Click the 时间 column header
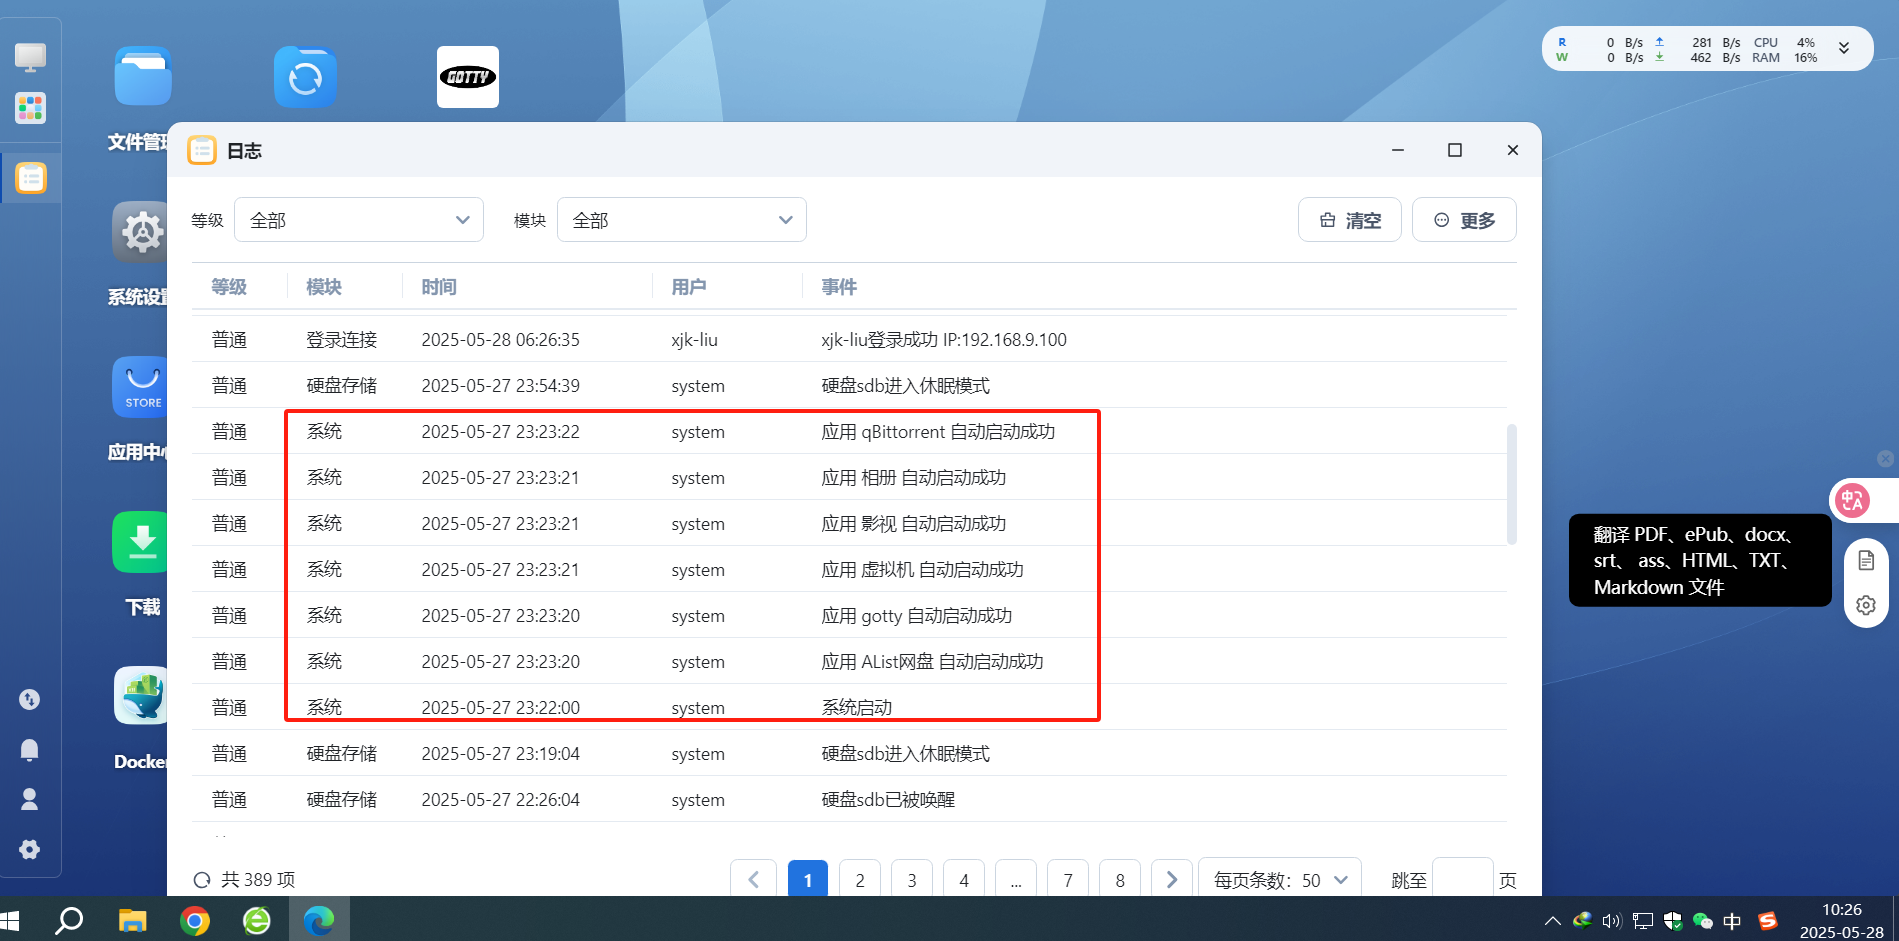The height and width of the screenshot is (941, 1899). click(x=439, y=287)
